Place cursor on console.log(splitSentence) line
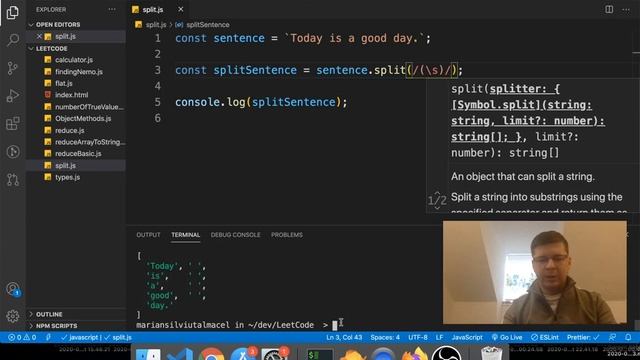 click(261, 102)
